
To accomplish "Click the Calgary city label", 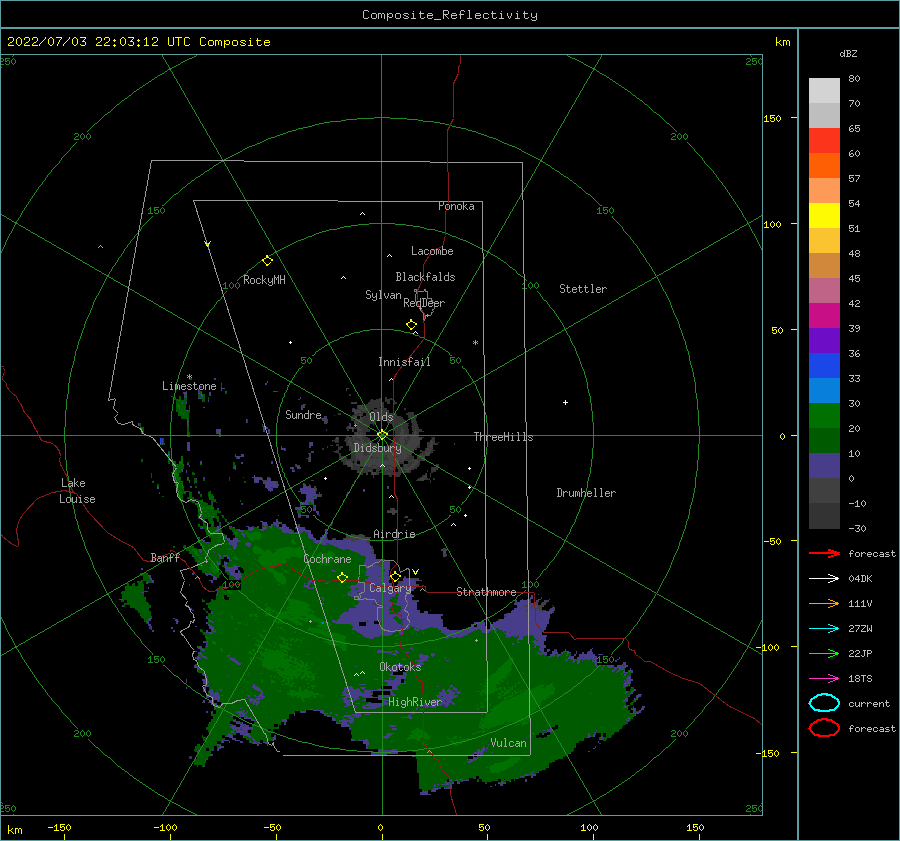I will click(x=390, y=588).
